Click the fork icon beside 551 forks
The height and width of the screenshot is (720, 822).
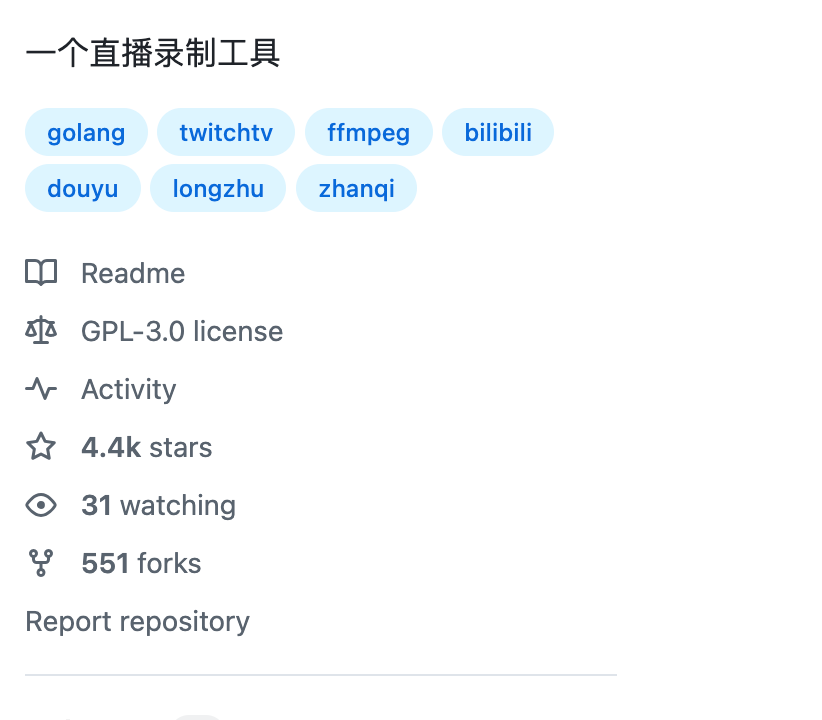pyautogui.click(x=41, y=563)
